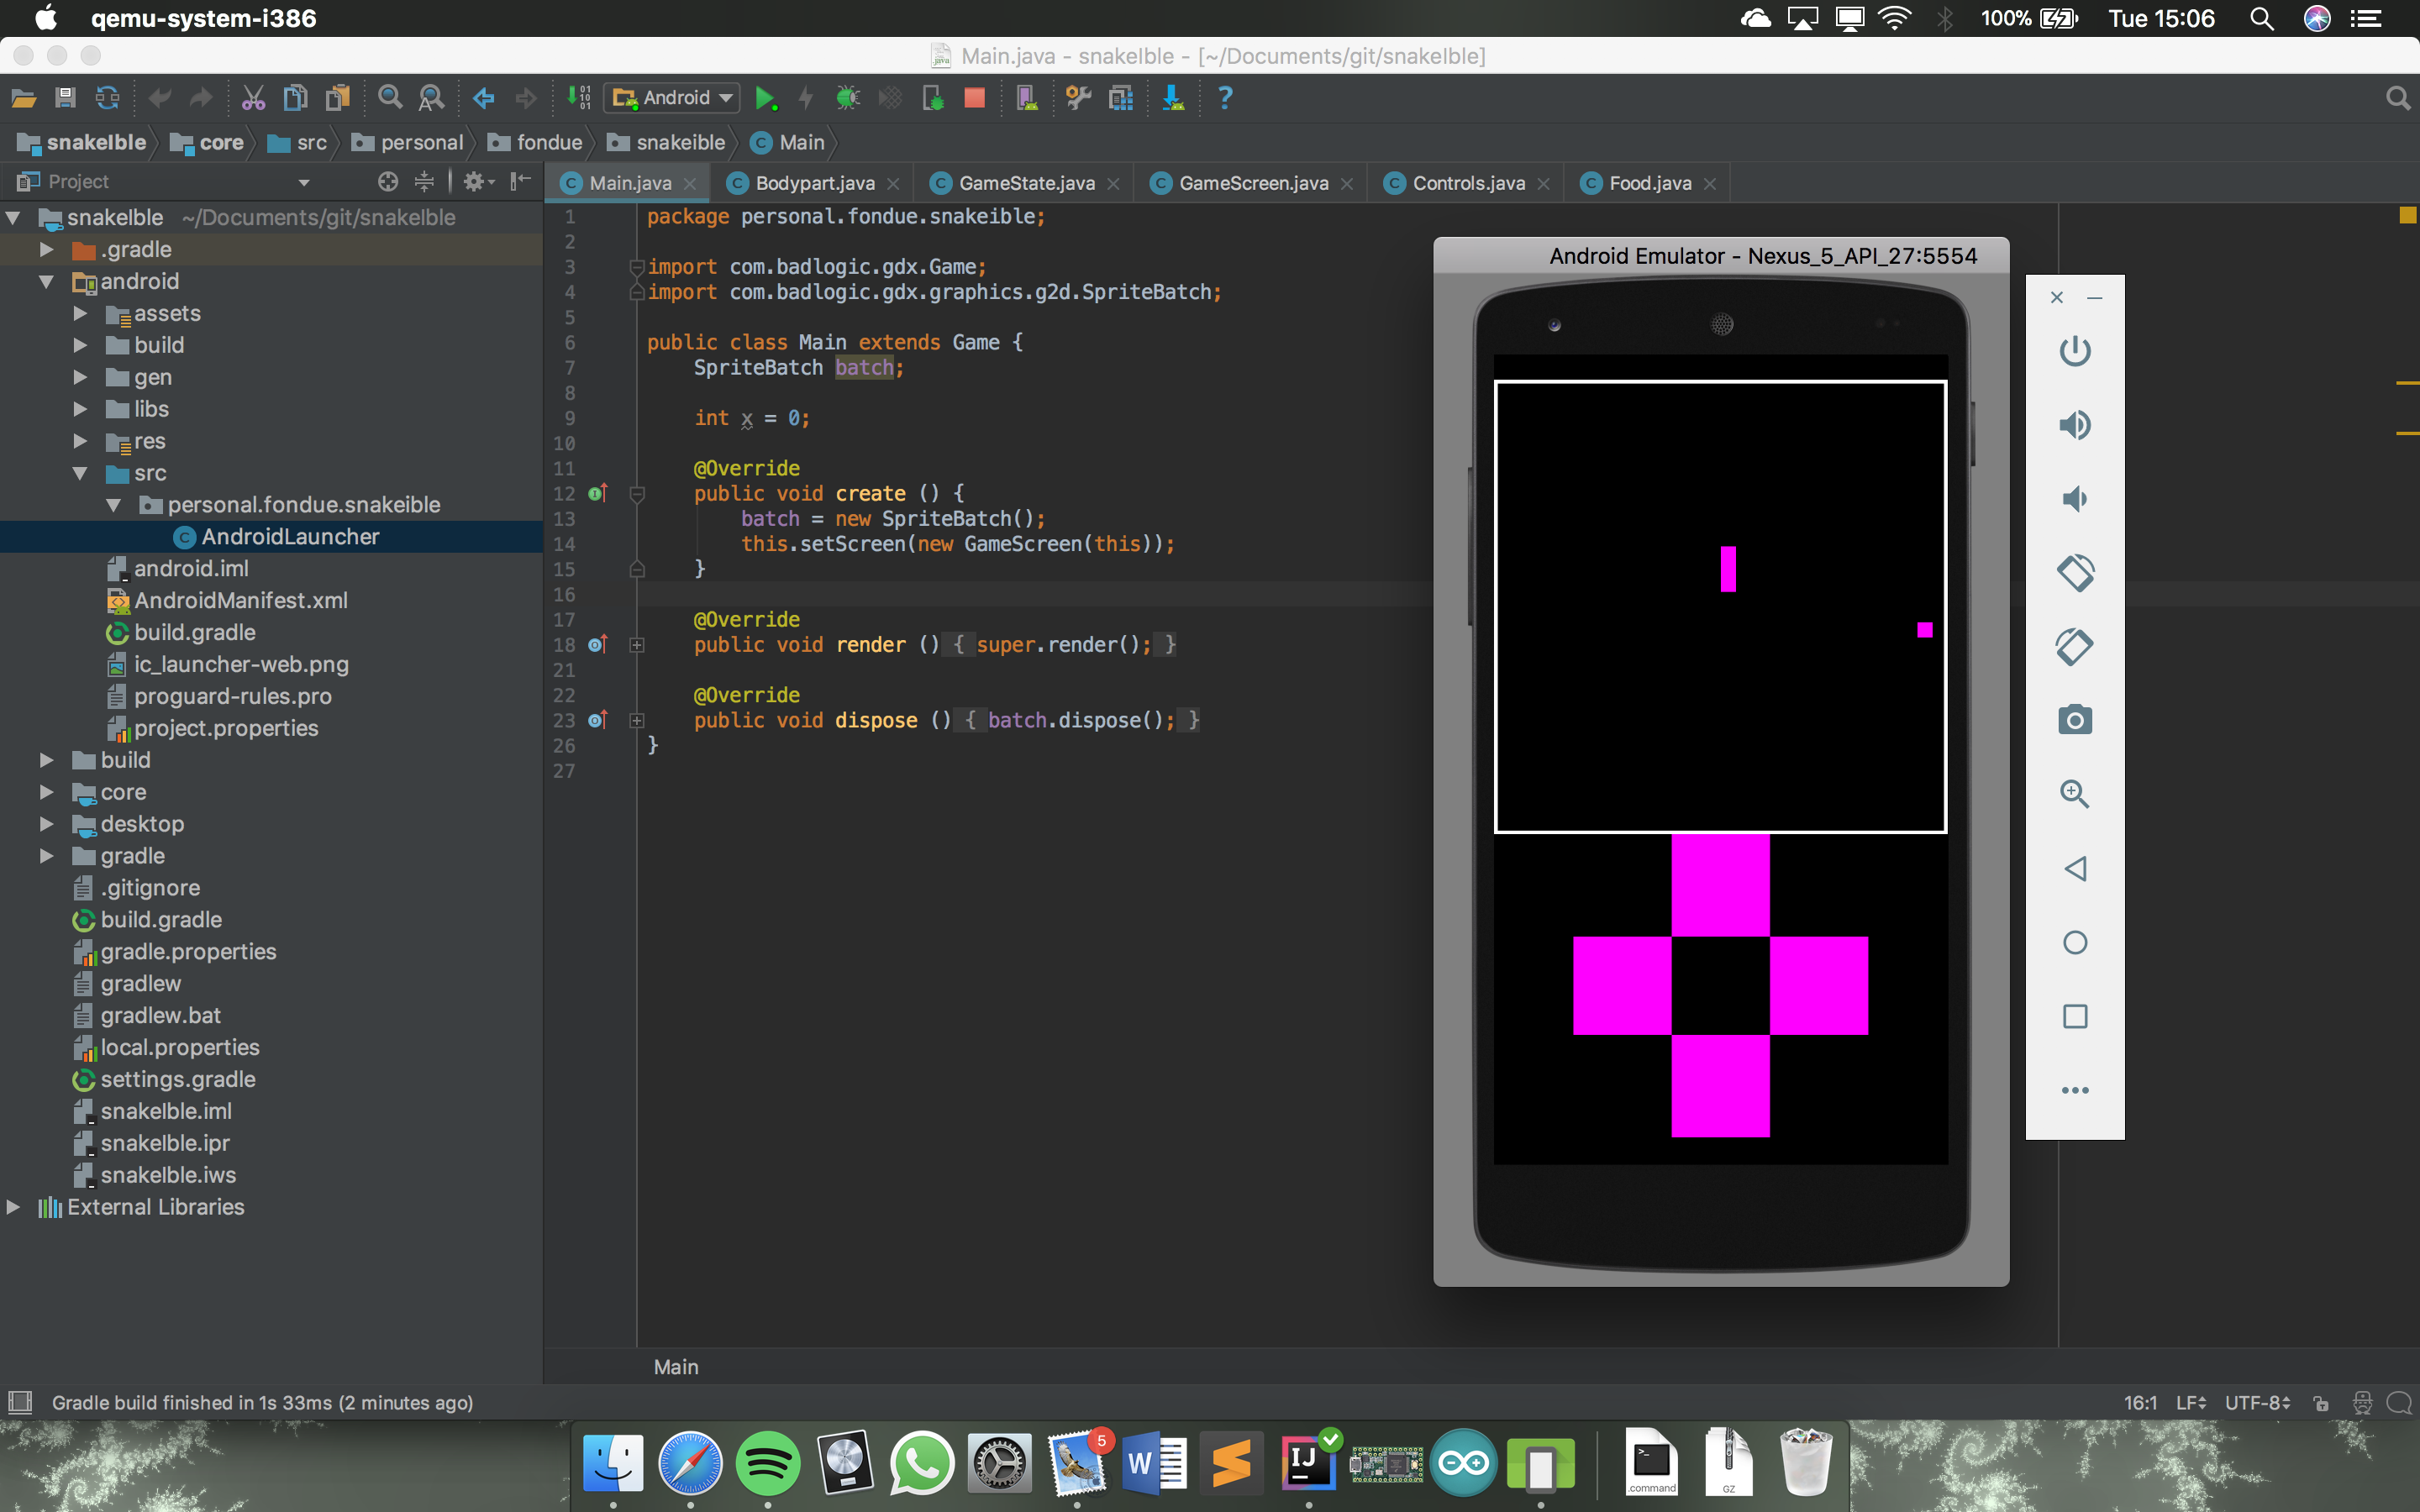Viewport: 2420px width, 1512px height.
Task: Stop the app with the red square icon
Action: (974, 97)
